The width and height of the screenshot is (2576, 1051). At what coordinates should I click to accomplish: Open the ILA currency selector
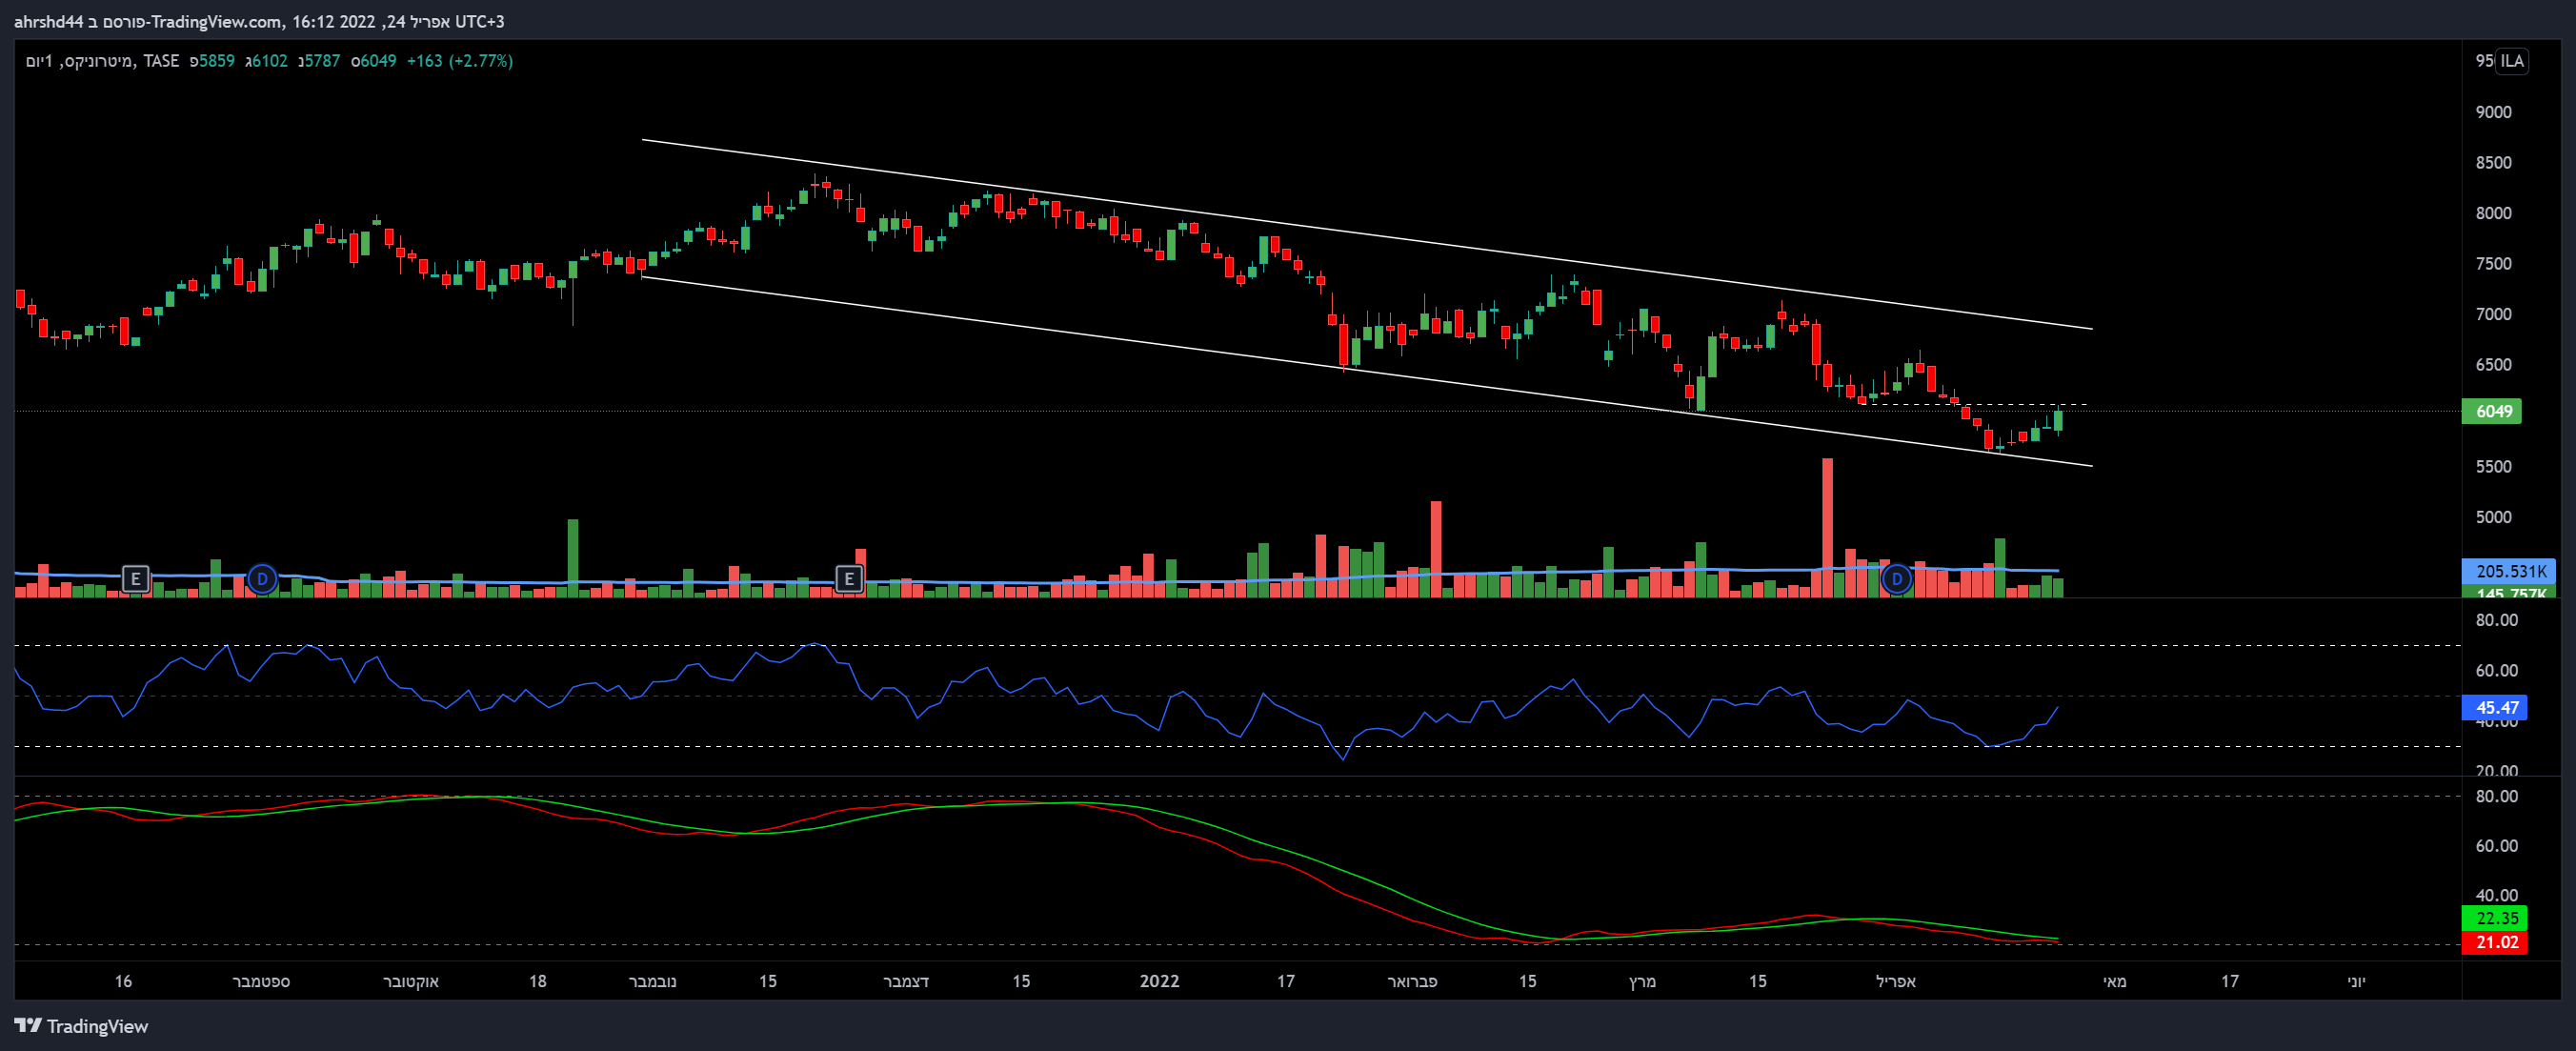[2512, 61]
